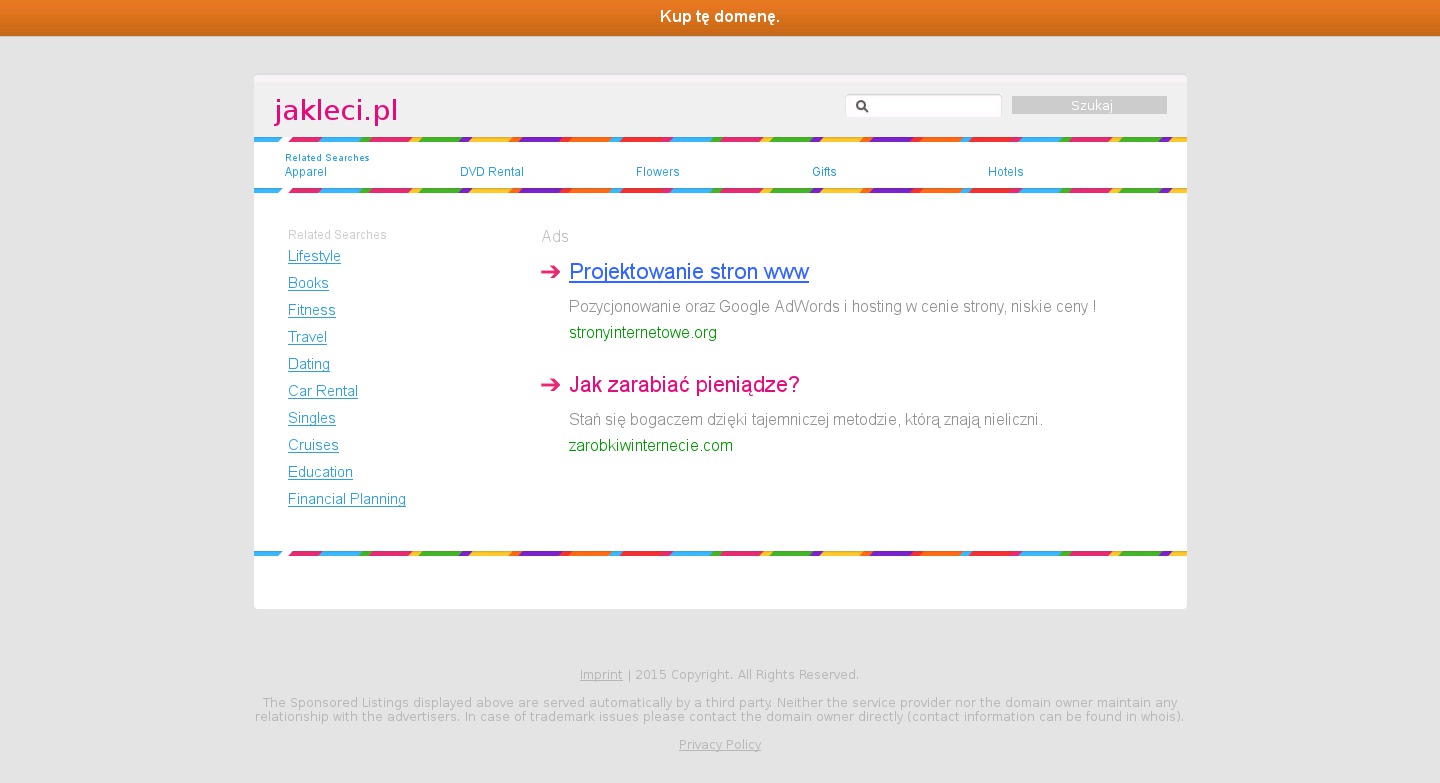Choose Financial Planning in sidebar
1440x783 pixels.
[x=346, y=499]
